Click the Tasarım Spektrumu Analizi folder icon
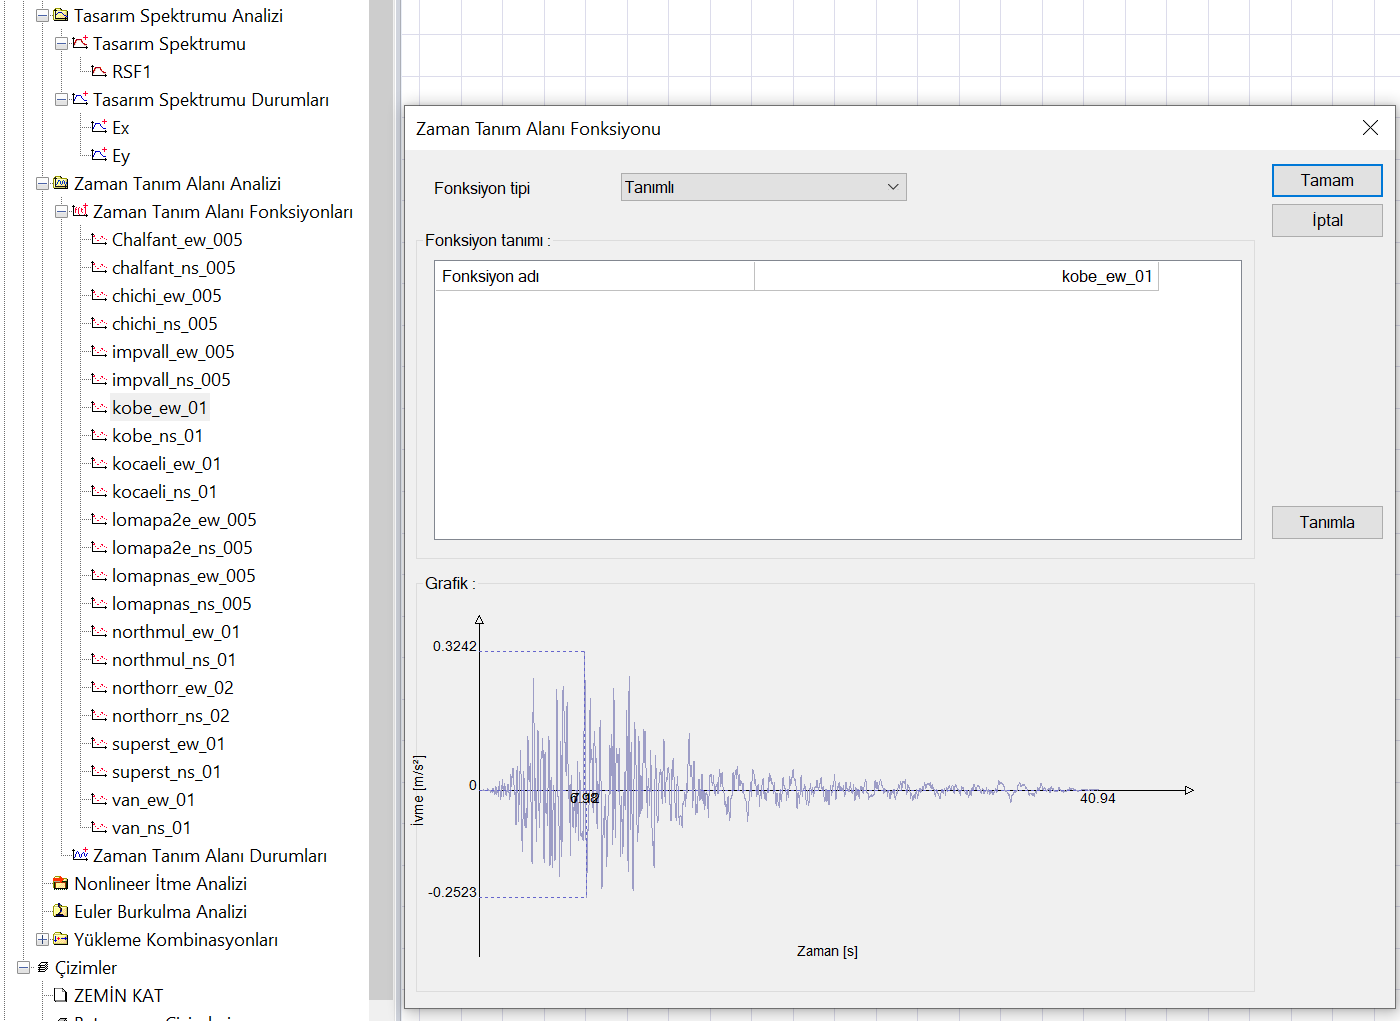The height and width of the screenshot is (1021, 1400). click(x=61, y=15)
